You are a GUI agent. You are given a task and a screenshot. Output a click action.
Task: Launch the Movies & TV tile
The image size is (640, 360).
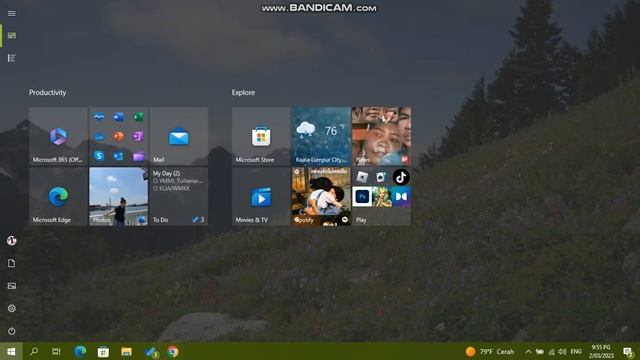(x=261, y=196)
